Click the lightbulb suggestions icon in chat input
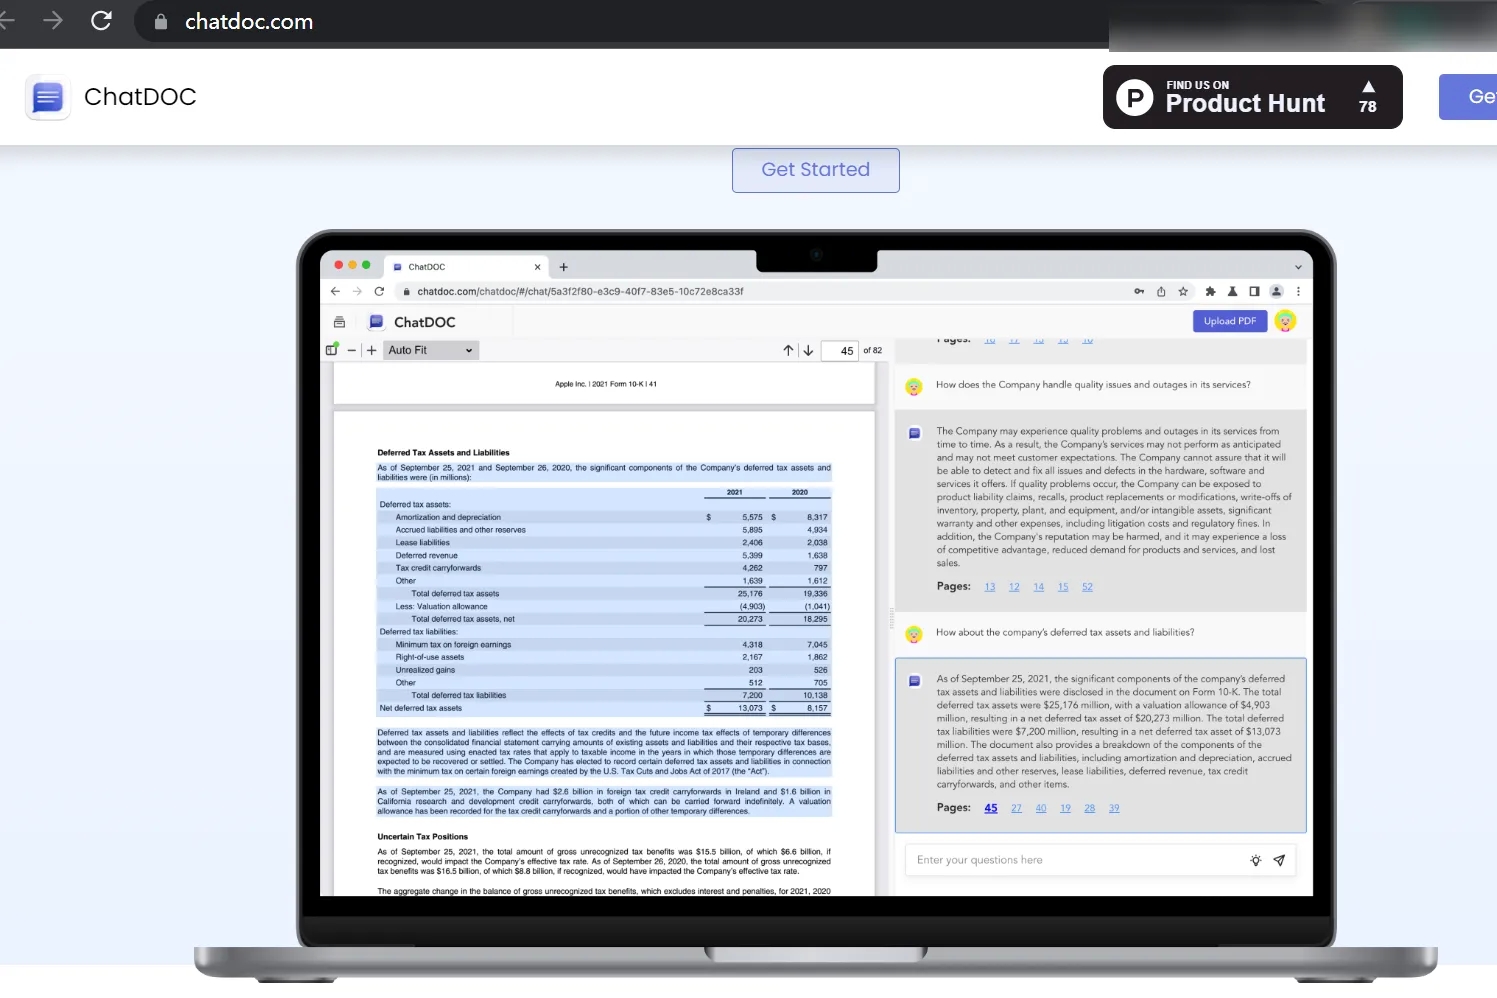Viewport: 1497px width, 998px height. click(1256, 860)
